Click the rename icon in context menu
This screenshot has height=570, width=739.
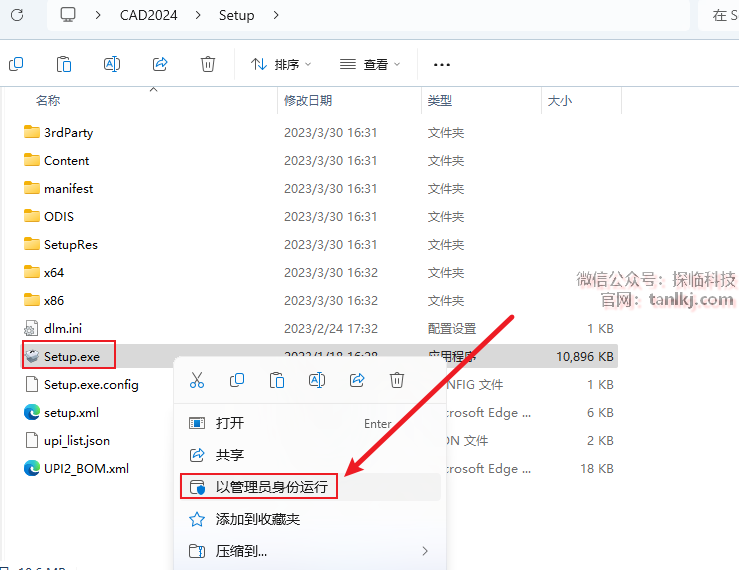click(317, 380)
